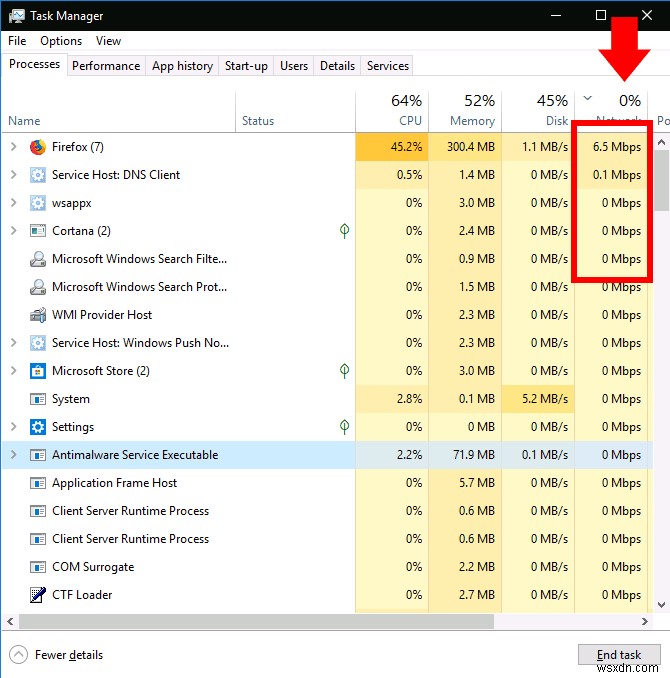Expand the wsappx process group
The width and height of the screenshot is (670, 678).
[13, 203]
